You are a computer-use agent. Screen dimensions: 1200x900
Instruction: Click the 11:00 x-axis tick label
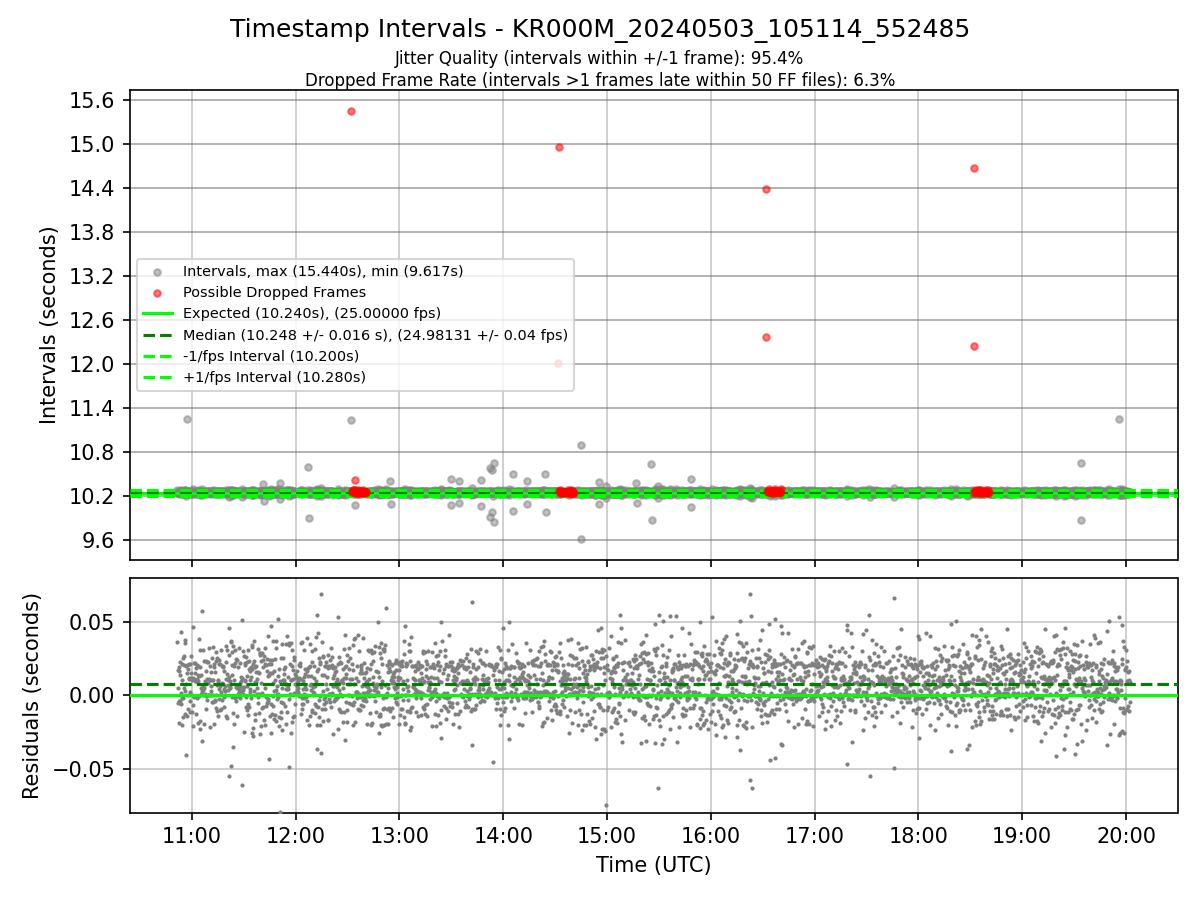pos(191,834)
